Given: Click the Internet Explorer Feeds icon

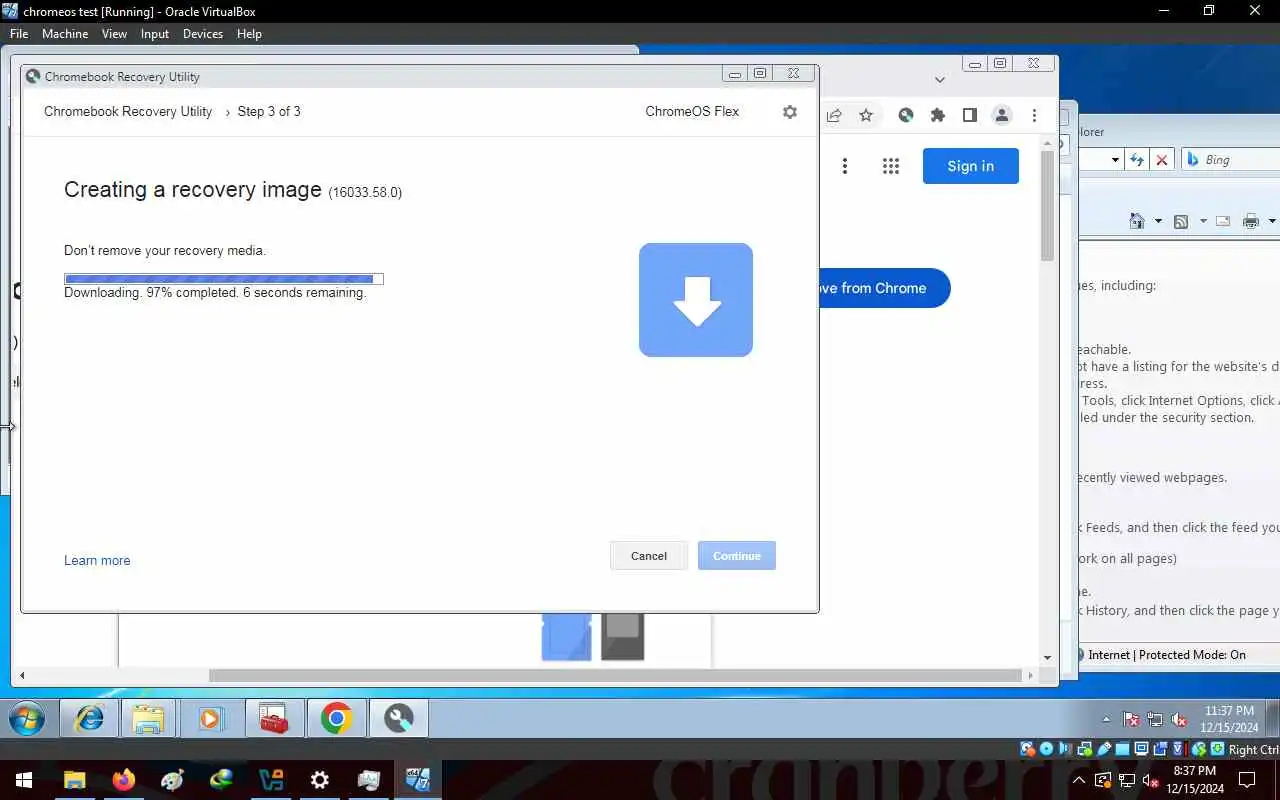Looking at the screenshot, I should point(1181,221).
